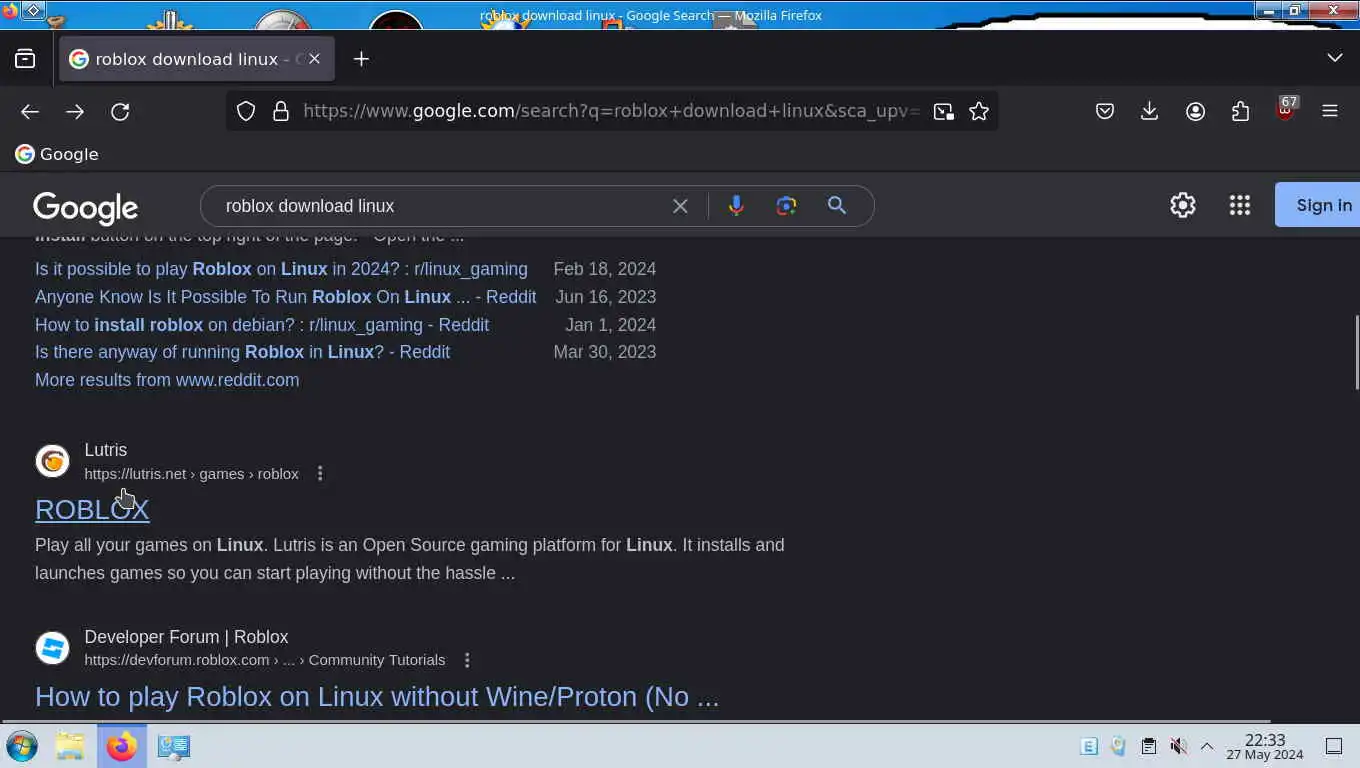Reload the current page
Image resolution: width=1360 pixels, height=768 pixels.
[120, 111]
